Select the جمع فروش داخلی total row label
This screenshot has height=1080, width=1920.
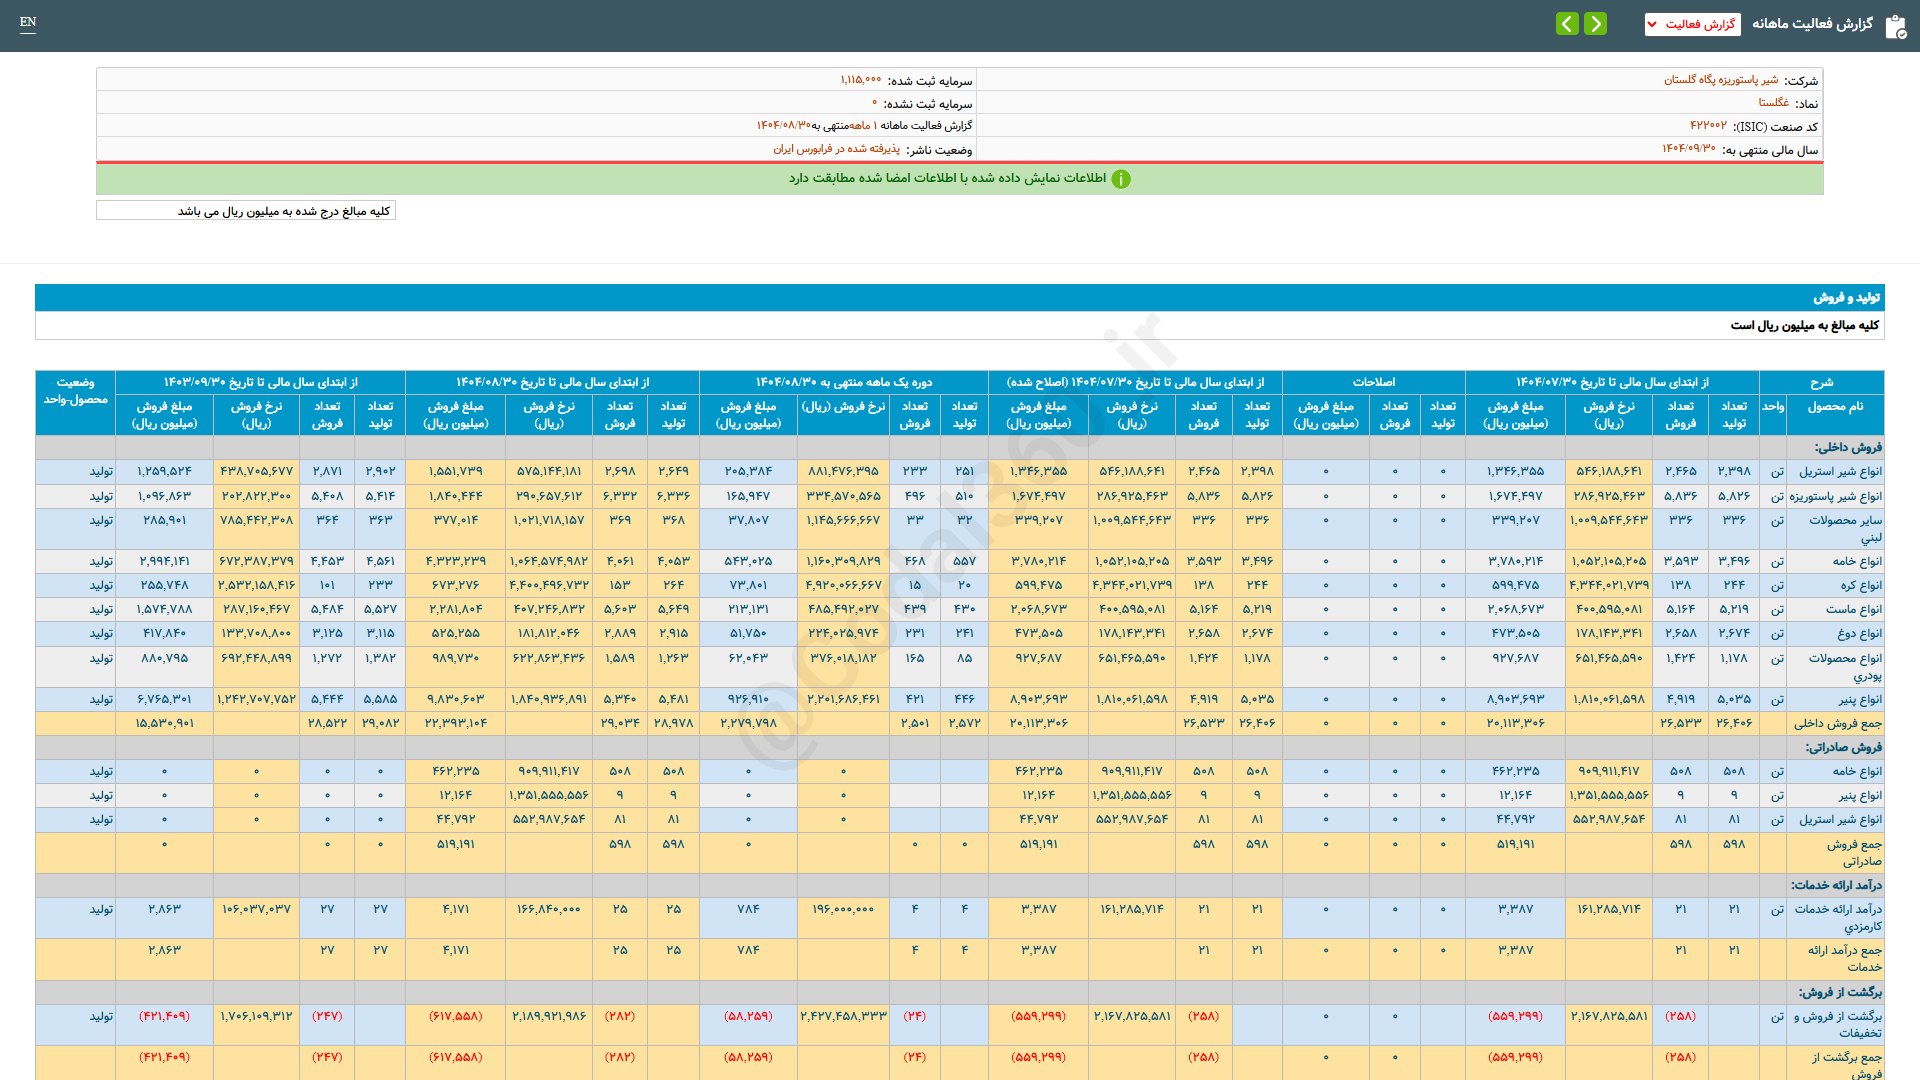[x=1837, y=723]
